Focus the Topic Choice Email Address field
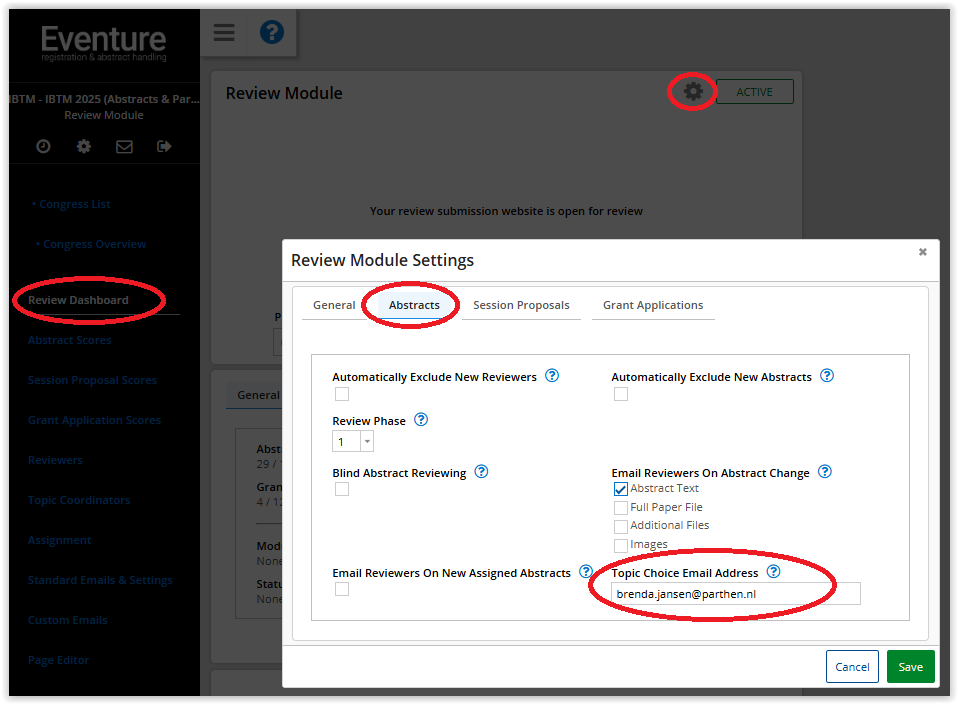This screenshot has height=704, width=958. pos(736,593)
